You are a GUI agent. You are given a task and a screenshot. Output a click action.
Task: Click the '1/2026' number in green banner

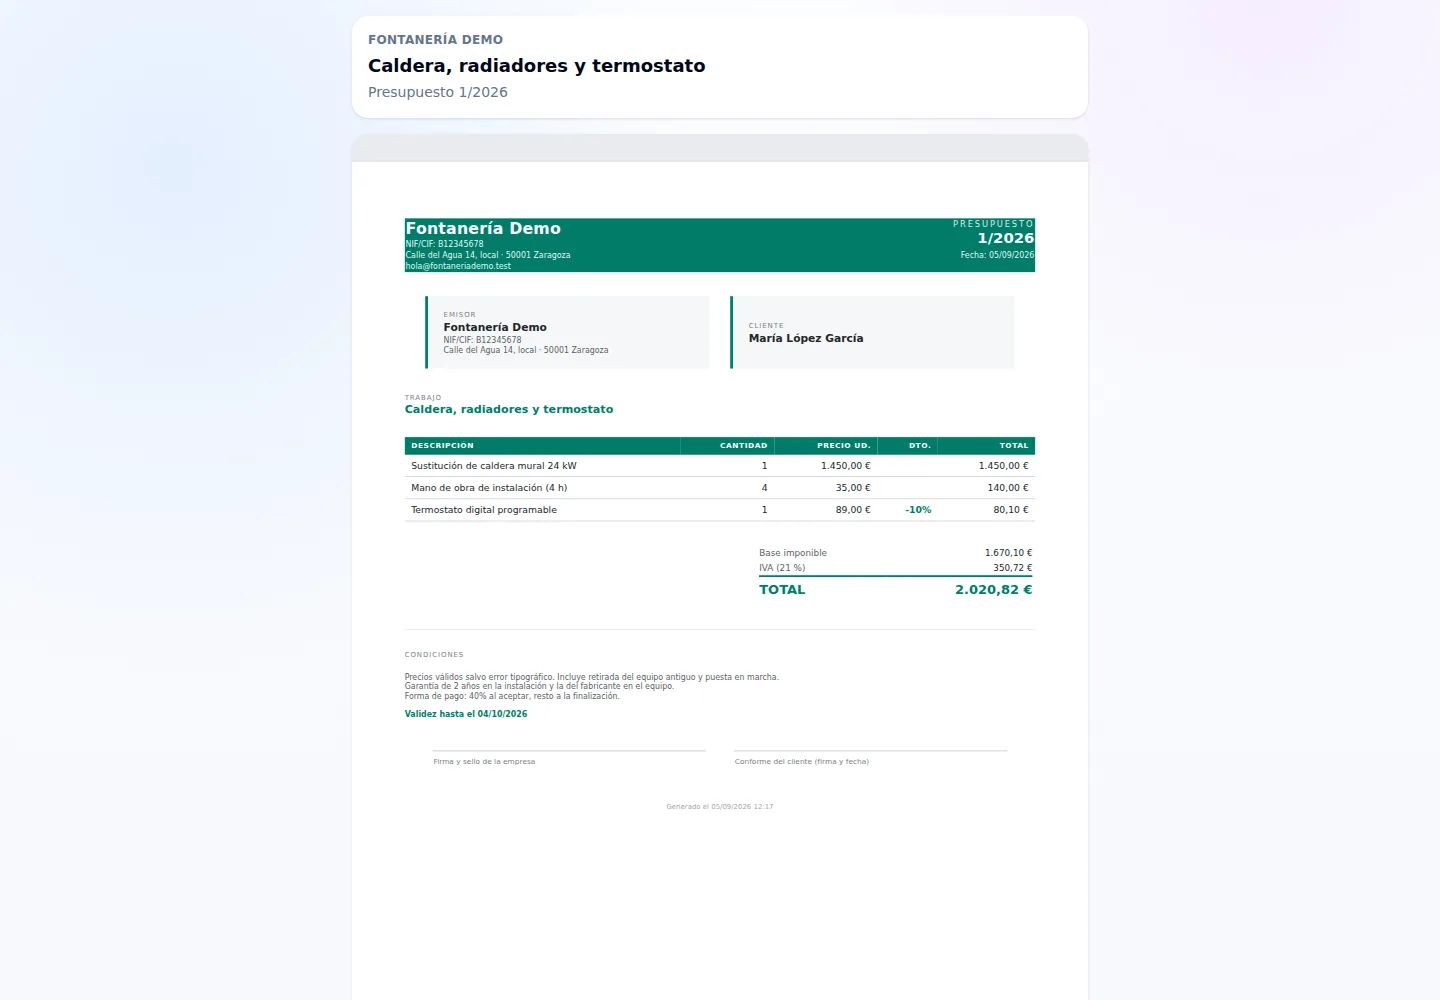pyautogui.click(x=1006, y=238)
